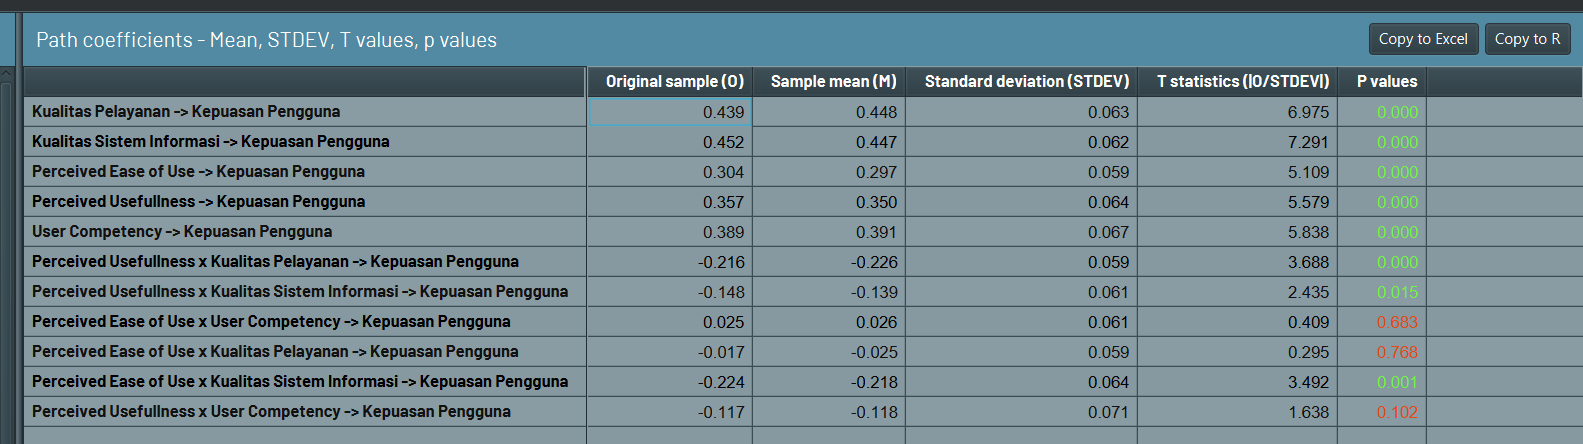Select Kualitas Sistem Informasi -> Kepuasan Pengguna row

point(210,142)
